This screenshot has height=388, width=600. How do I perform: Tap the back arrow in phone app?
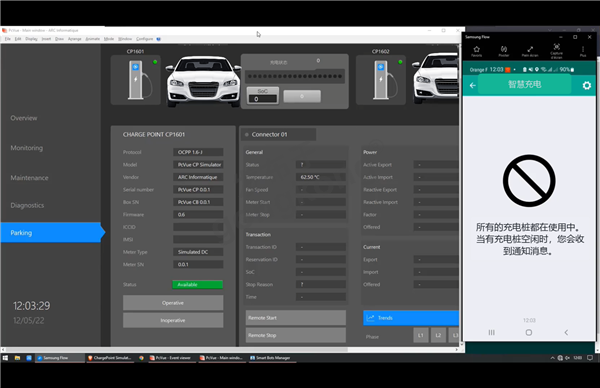(473, 85)
